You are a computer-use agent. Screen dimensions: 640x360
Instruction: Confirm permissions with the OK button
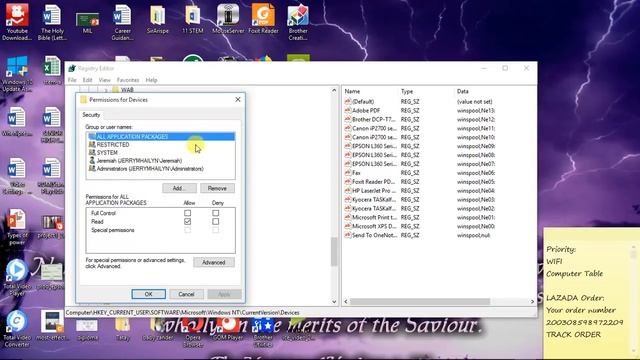[x=149, y=294]
